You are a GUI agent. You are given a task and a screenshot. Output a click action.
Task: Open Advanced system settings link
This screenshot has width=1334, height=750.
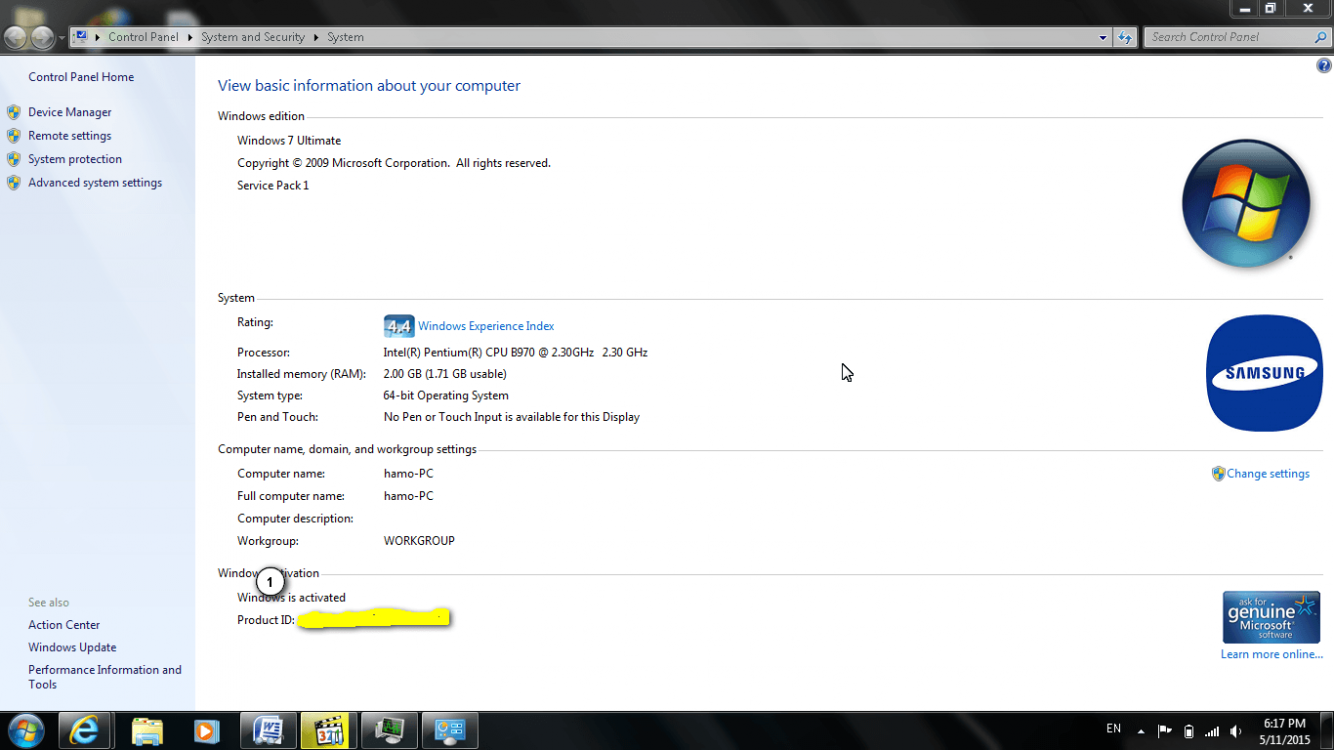(x=94, y=183)
